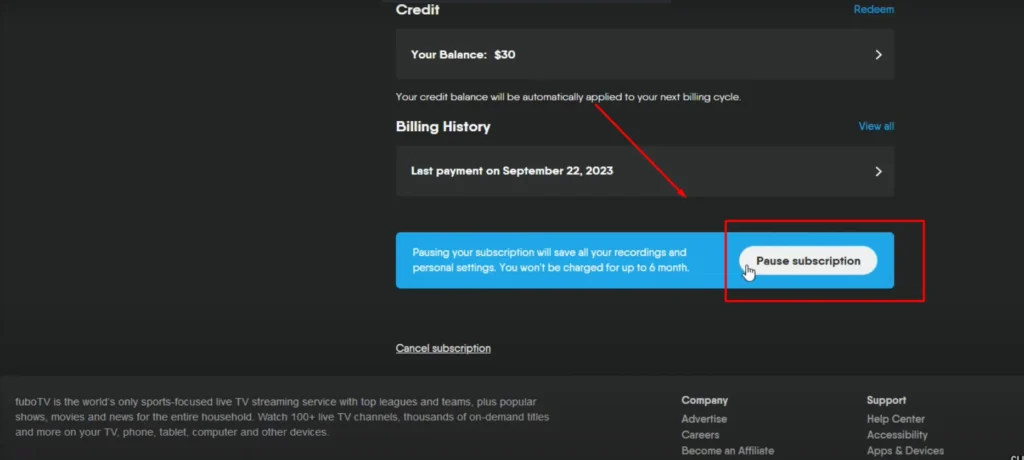
Task: Click the Billing History heading
Action: [x=443, y=127]
